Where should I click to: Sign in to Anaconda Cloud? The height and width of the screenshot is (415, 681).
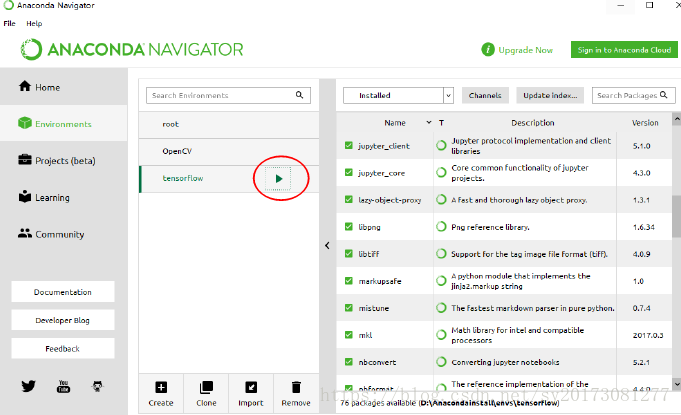tap(624, 50)
